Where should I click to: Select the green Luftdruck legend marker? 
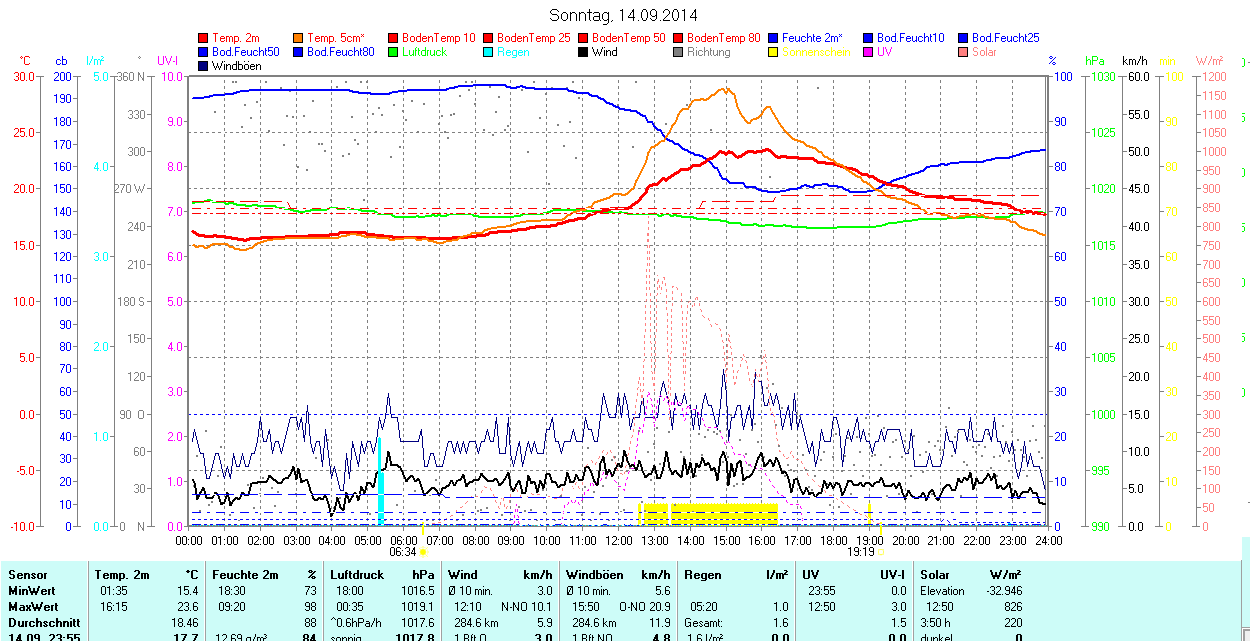pos(394,52)
